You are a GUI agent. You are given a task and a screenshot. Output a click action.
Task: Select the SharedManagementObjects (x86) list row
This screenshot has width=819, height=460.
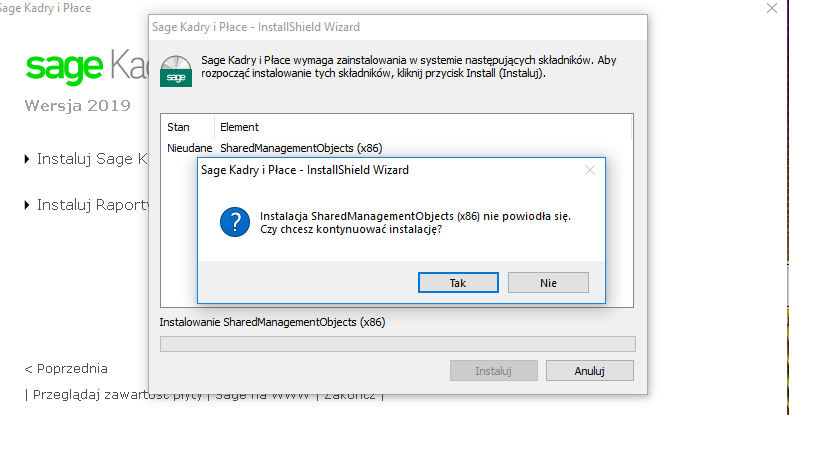[x=396, y=148]
